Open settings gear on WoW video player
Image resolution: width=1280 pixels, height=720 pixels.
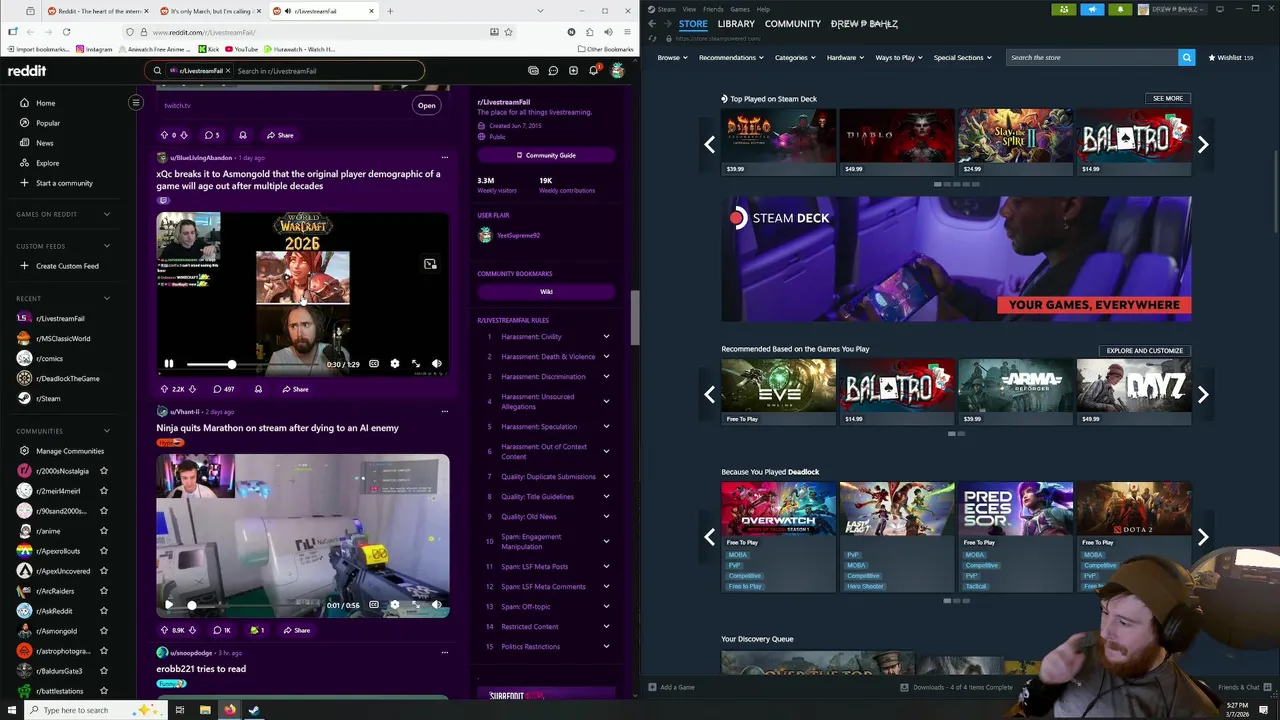(x=394, y=364)
